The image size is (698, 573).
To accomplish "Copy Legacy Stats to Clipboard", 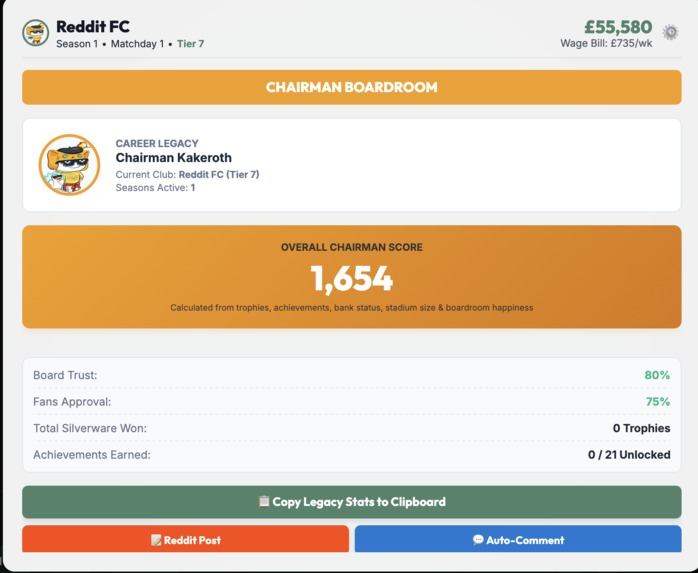I will [x=352, y=502].
